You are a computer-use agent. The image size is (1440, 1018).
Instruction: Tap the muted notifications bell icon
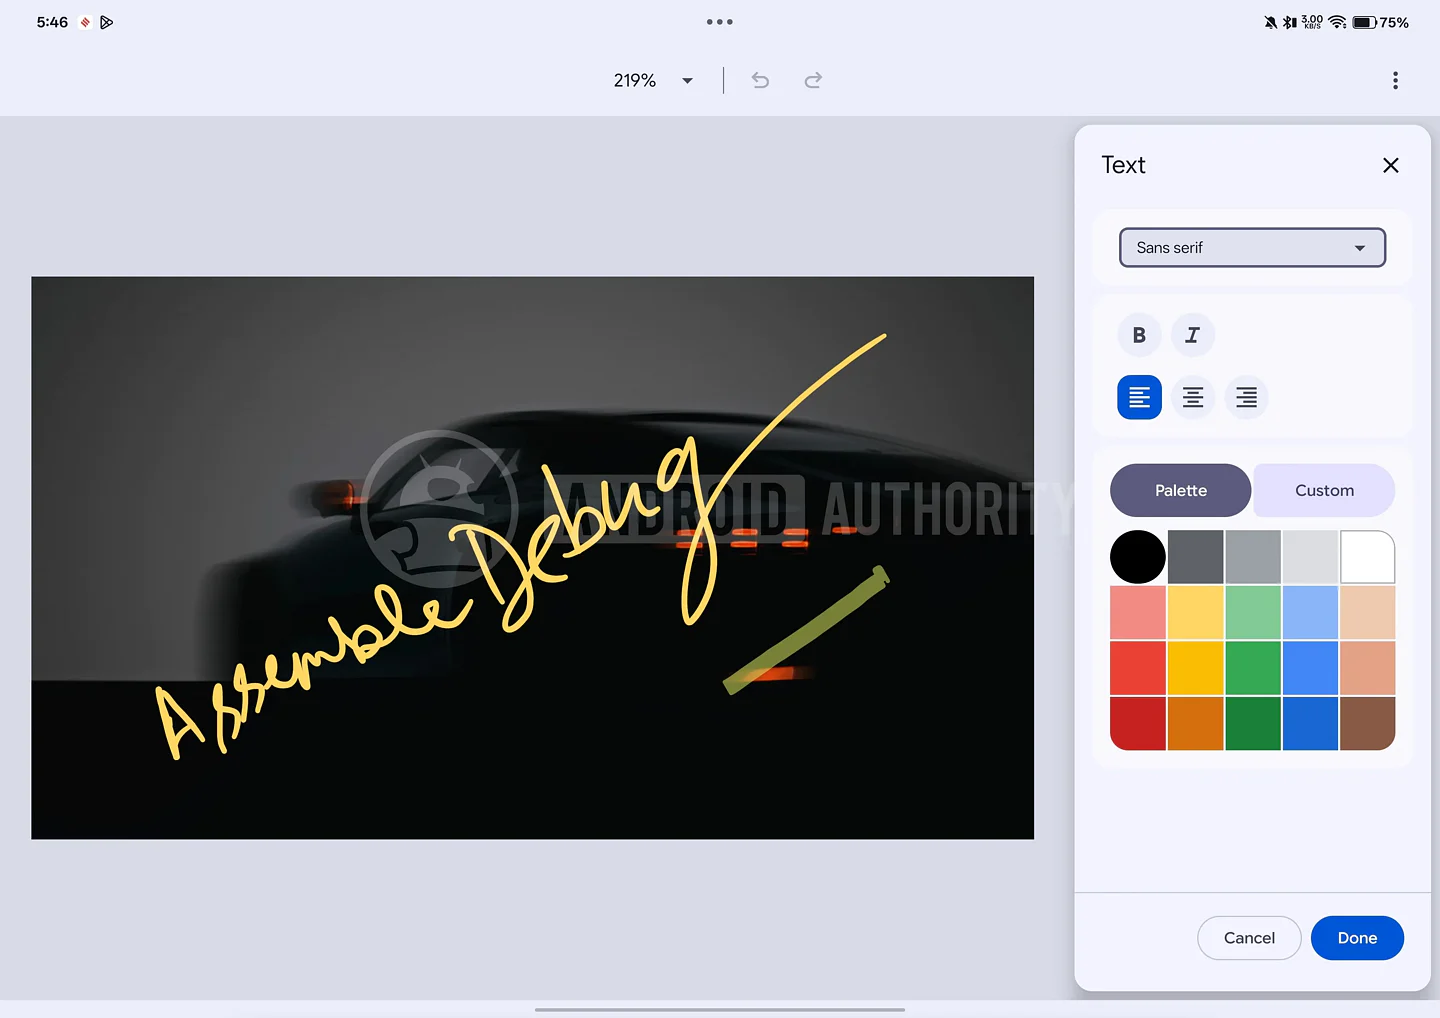pos(1270,22)
